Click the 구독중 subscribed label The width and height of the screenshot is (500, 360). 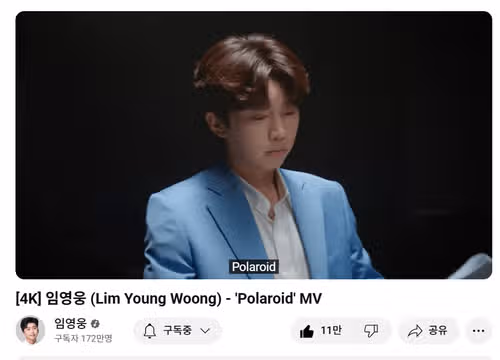[x=177, y=330]
